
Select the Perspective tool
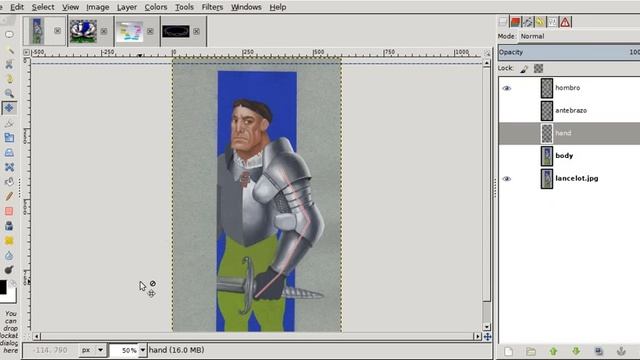pos(9,152)
